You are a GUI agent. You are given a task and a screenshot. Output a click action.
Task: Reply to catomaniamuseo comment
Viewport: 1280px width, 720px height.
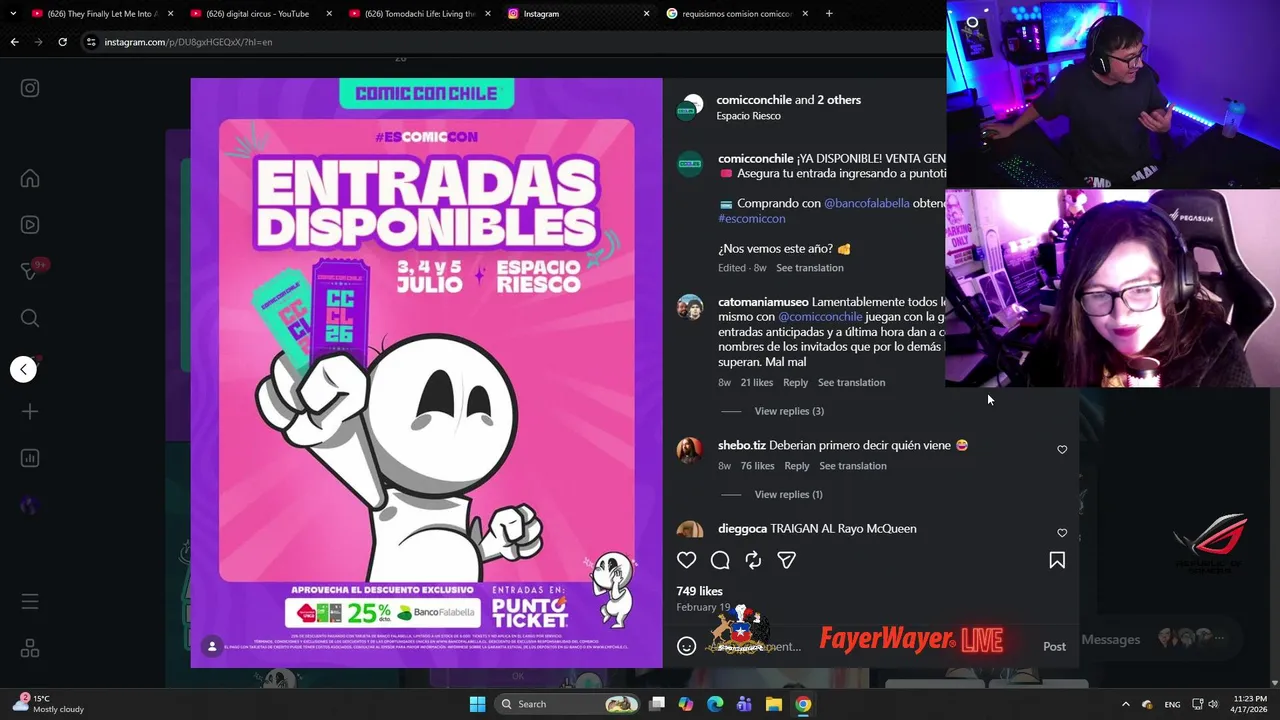pos(795,382)
